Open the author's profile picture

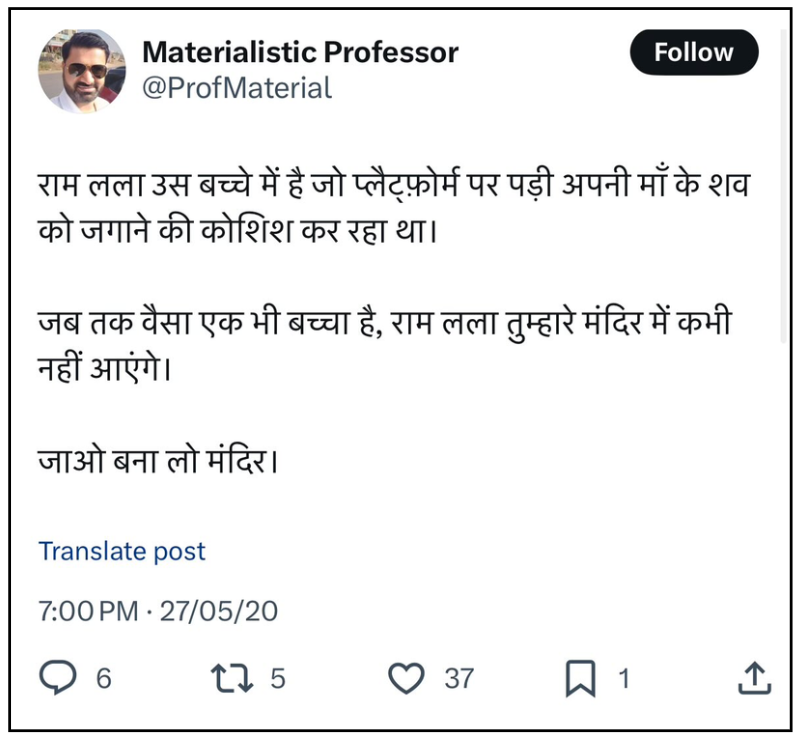pyautogui.click(x=82, y=71)
